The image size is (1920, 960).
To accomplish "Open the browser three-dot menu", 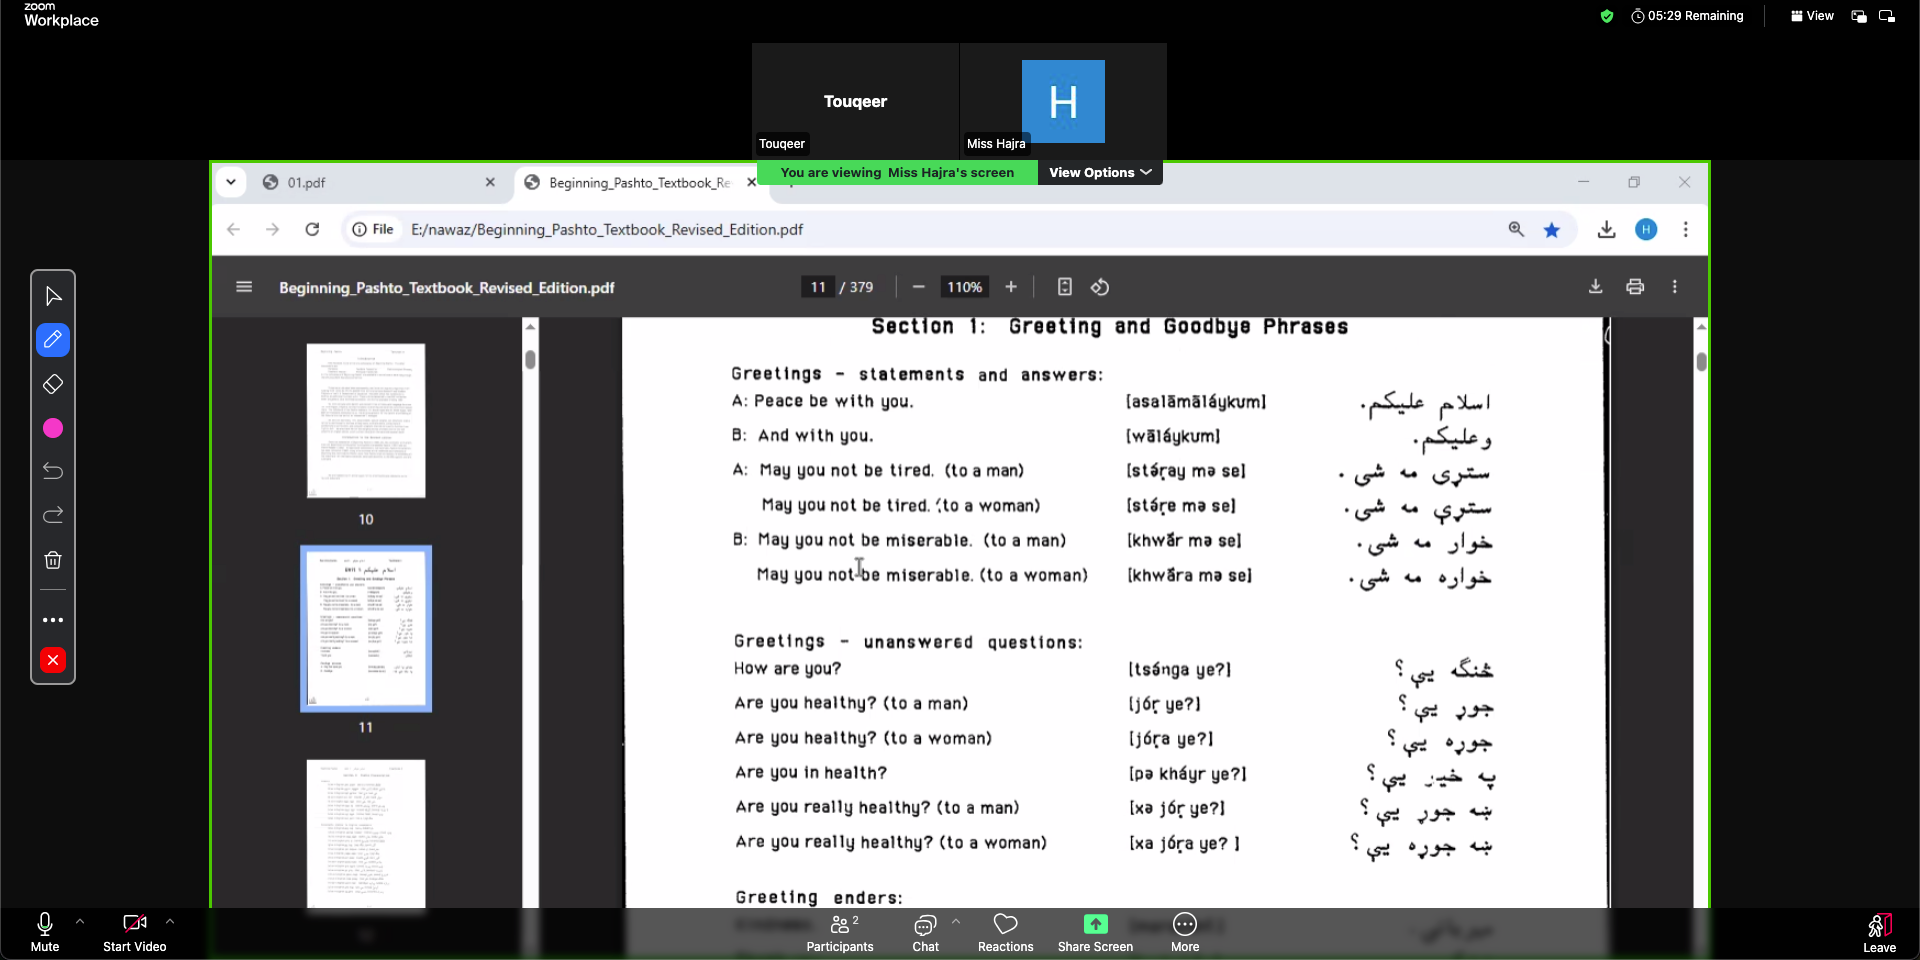I will 1686,229.
